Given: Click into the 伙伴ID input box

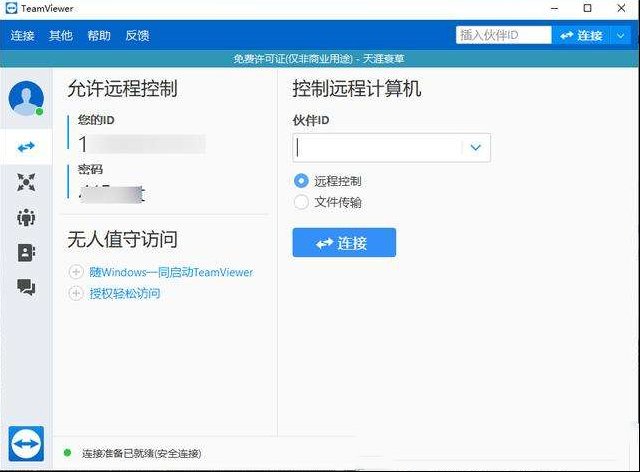Looking at the screenshot, I should coord(378,147).
